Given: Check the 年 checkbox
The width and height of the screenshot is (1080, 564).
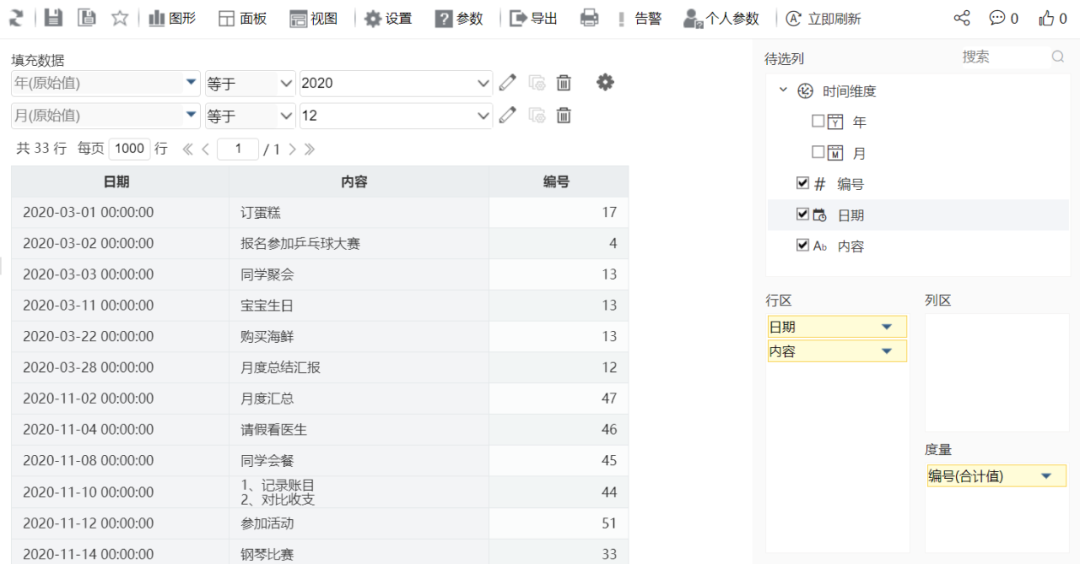Looking at the screenshot, I should [x=818, y=121].
